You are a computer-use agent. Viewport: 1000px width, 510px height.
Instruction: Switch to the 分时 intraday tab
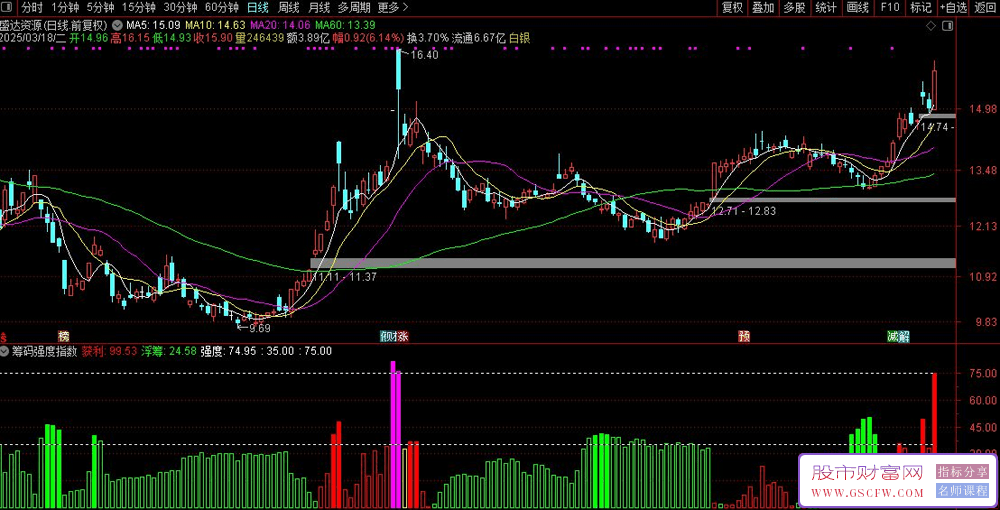coord(32,8)
